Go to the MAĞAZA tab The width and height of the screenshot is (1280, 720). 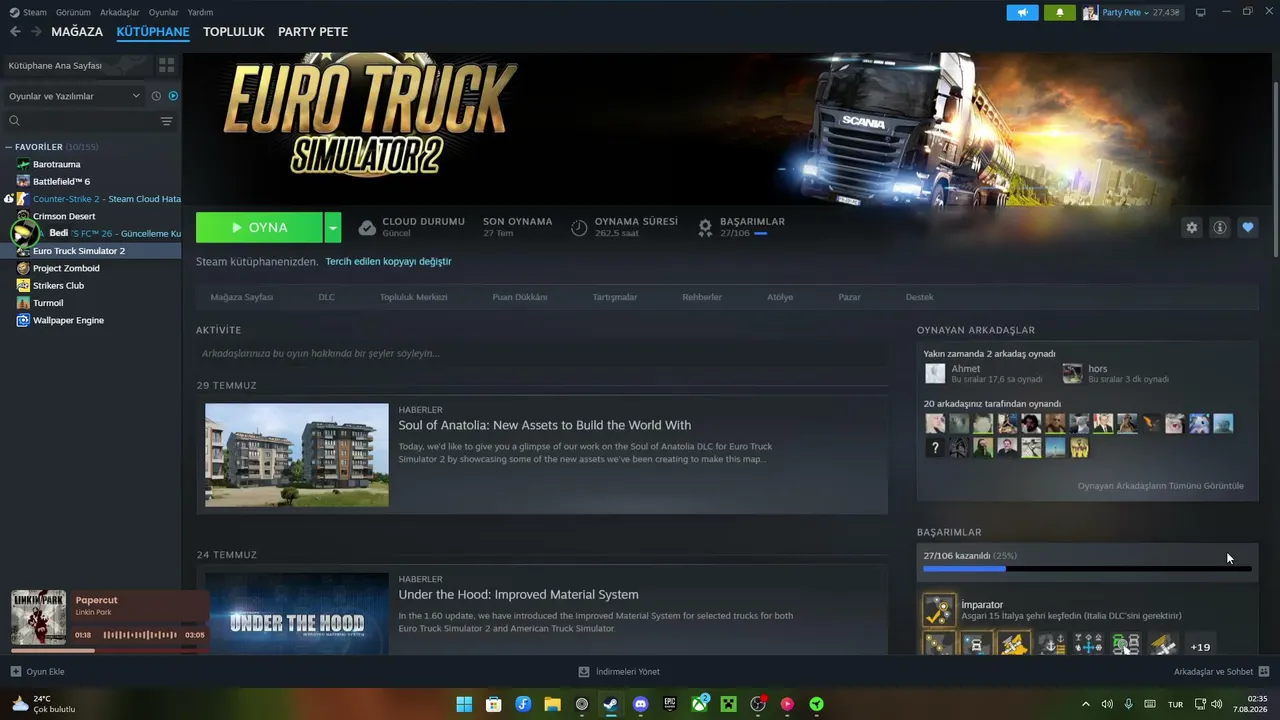pos(77,32)
